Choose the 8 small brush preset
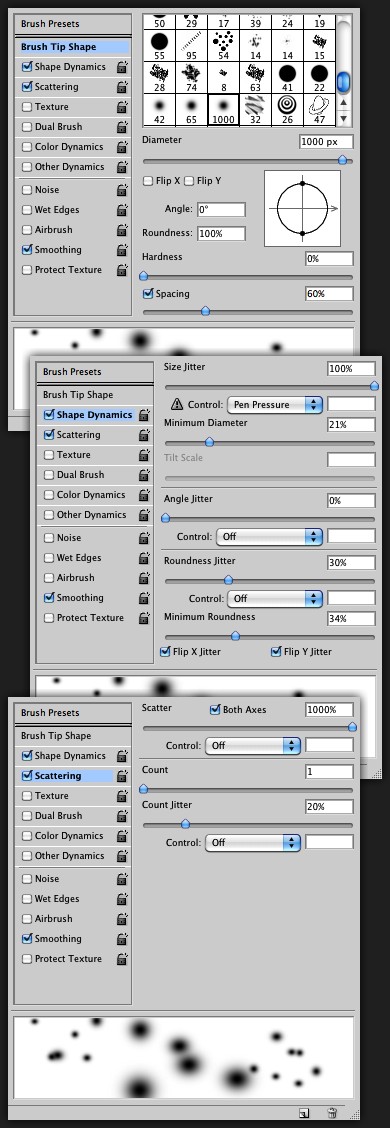Image resolution: width=390 pixels, height=1128 pixels. point(224,77)
